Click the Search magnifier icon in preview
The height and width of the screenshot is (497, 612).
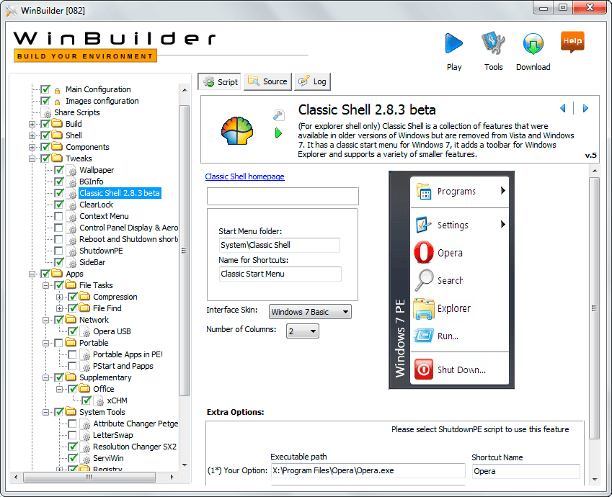click(x=423, y=280)
